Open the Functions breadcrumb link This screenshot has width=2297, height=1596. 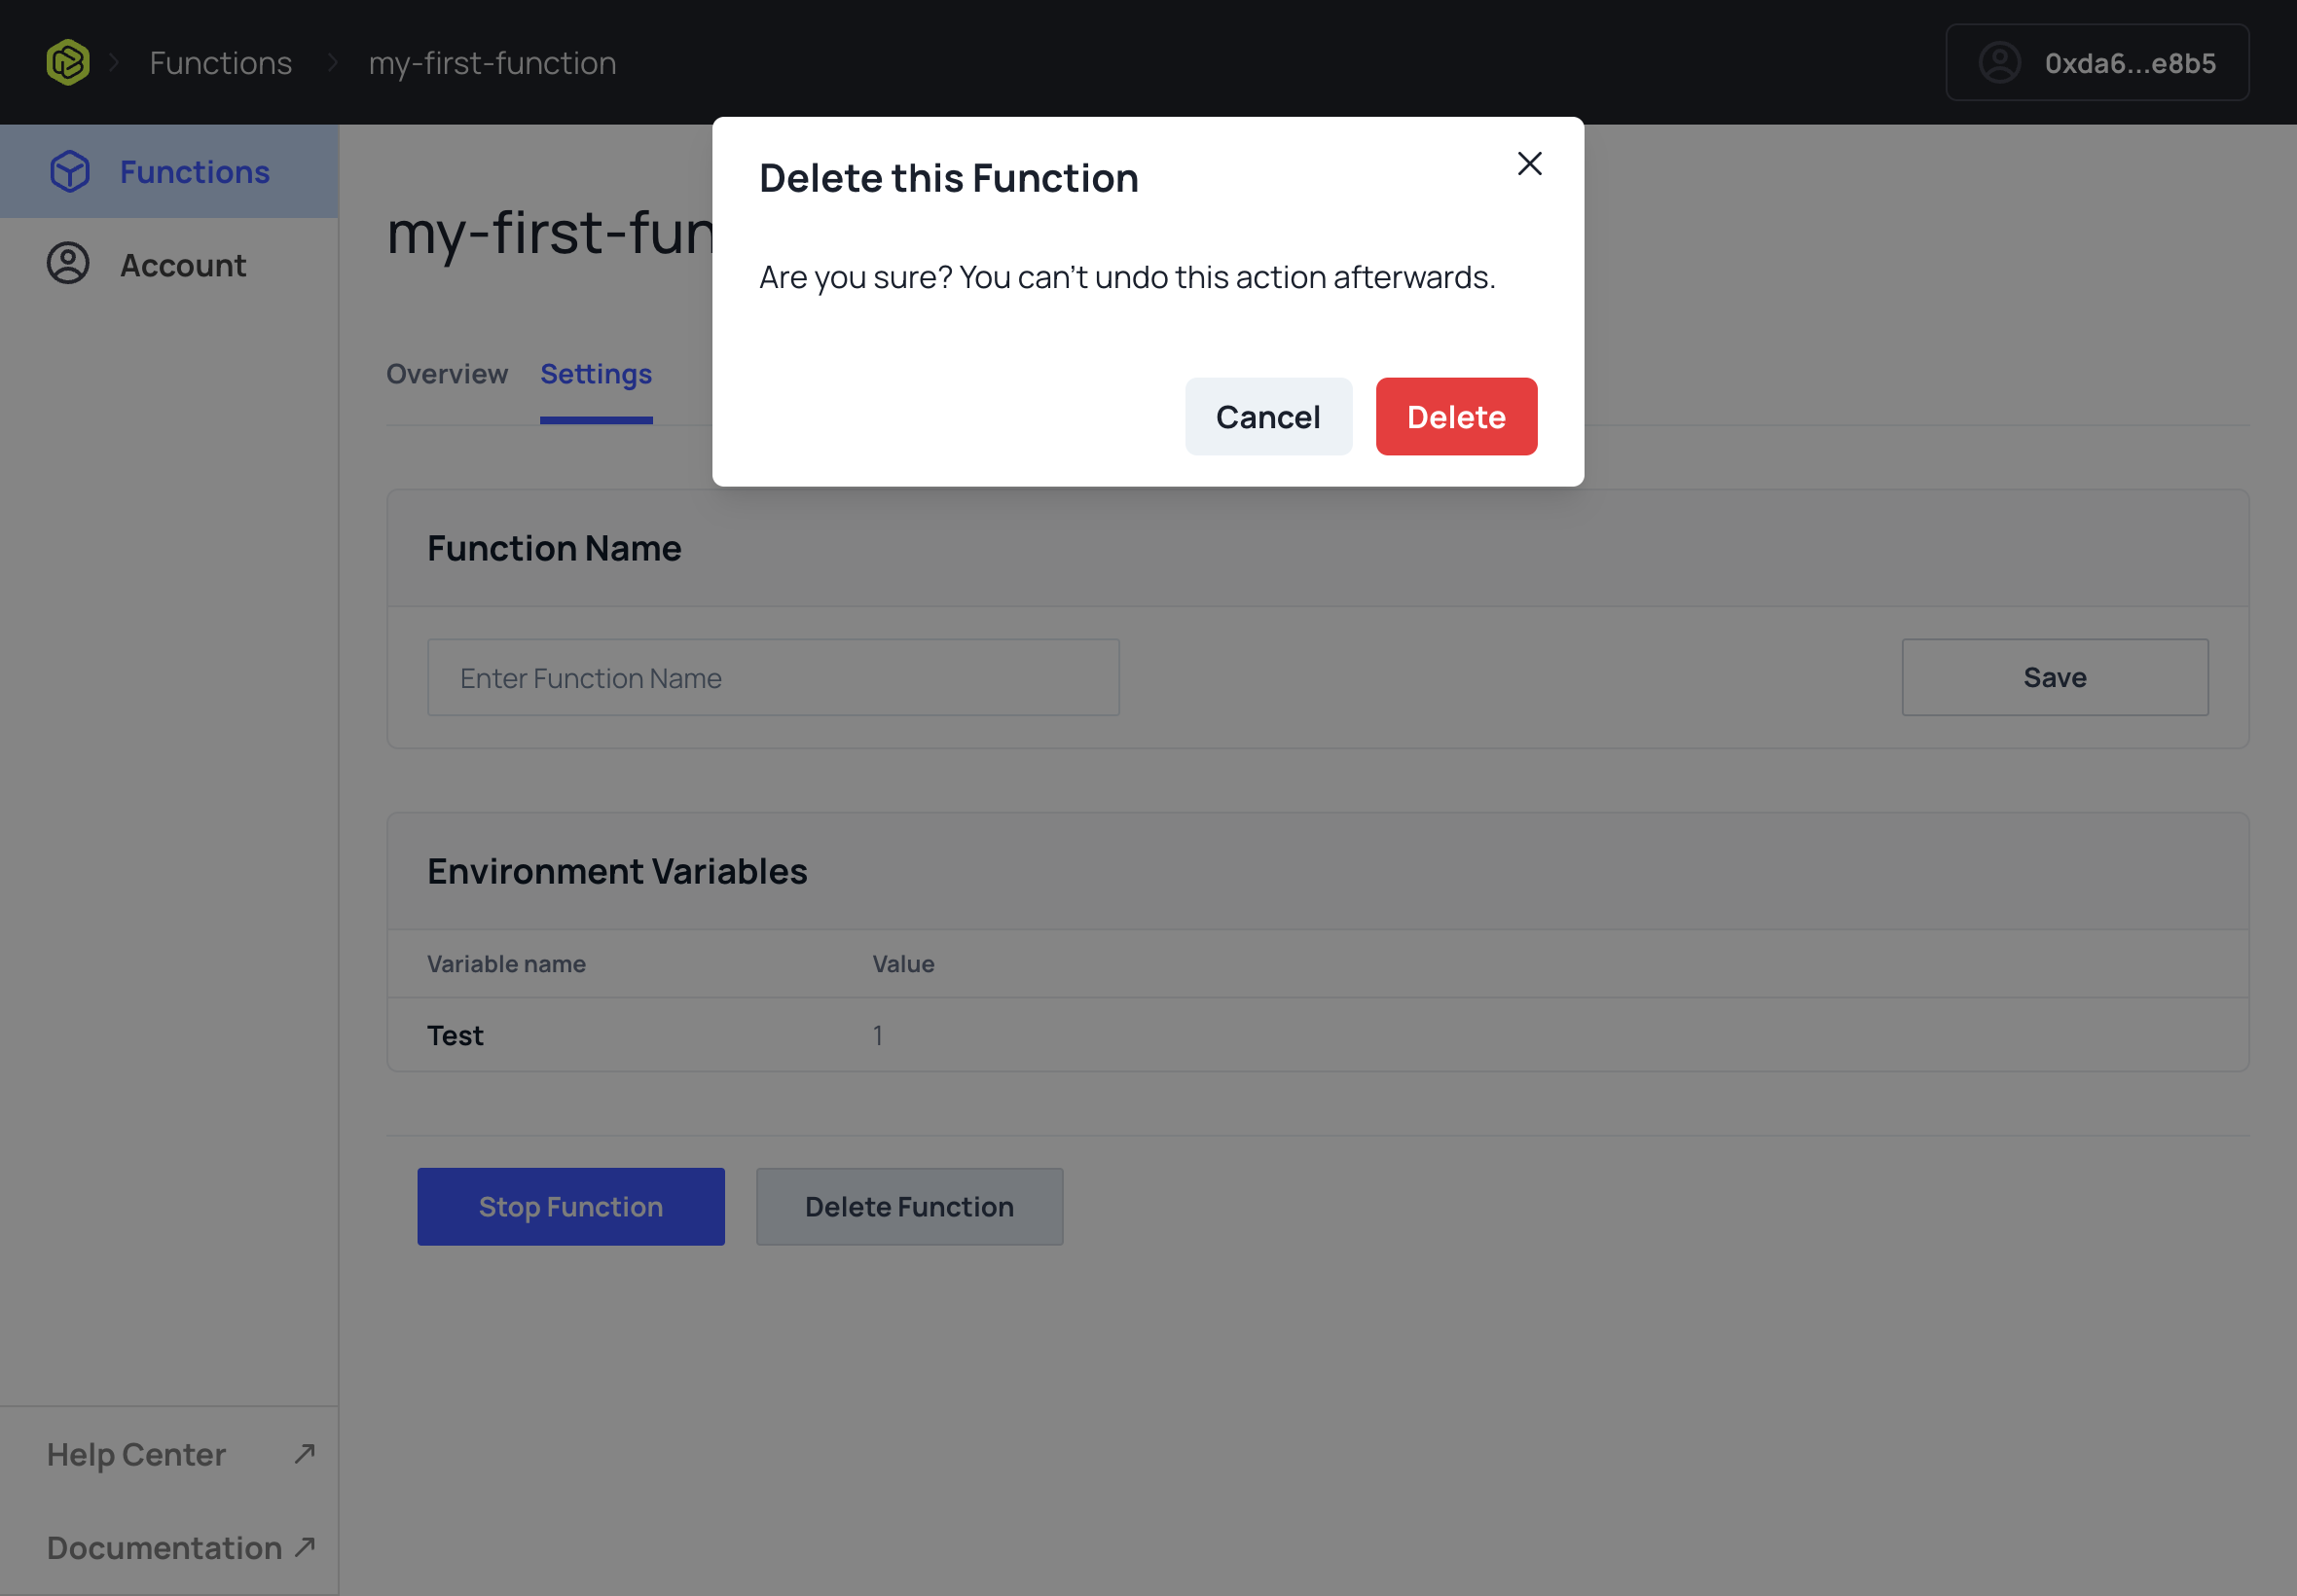pos(221,63)
